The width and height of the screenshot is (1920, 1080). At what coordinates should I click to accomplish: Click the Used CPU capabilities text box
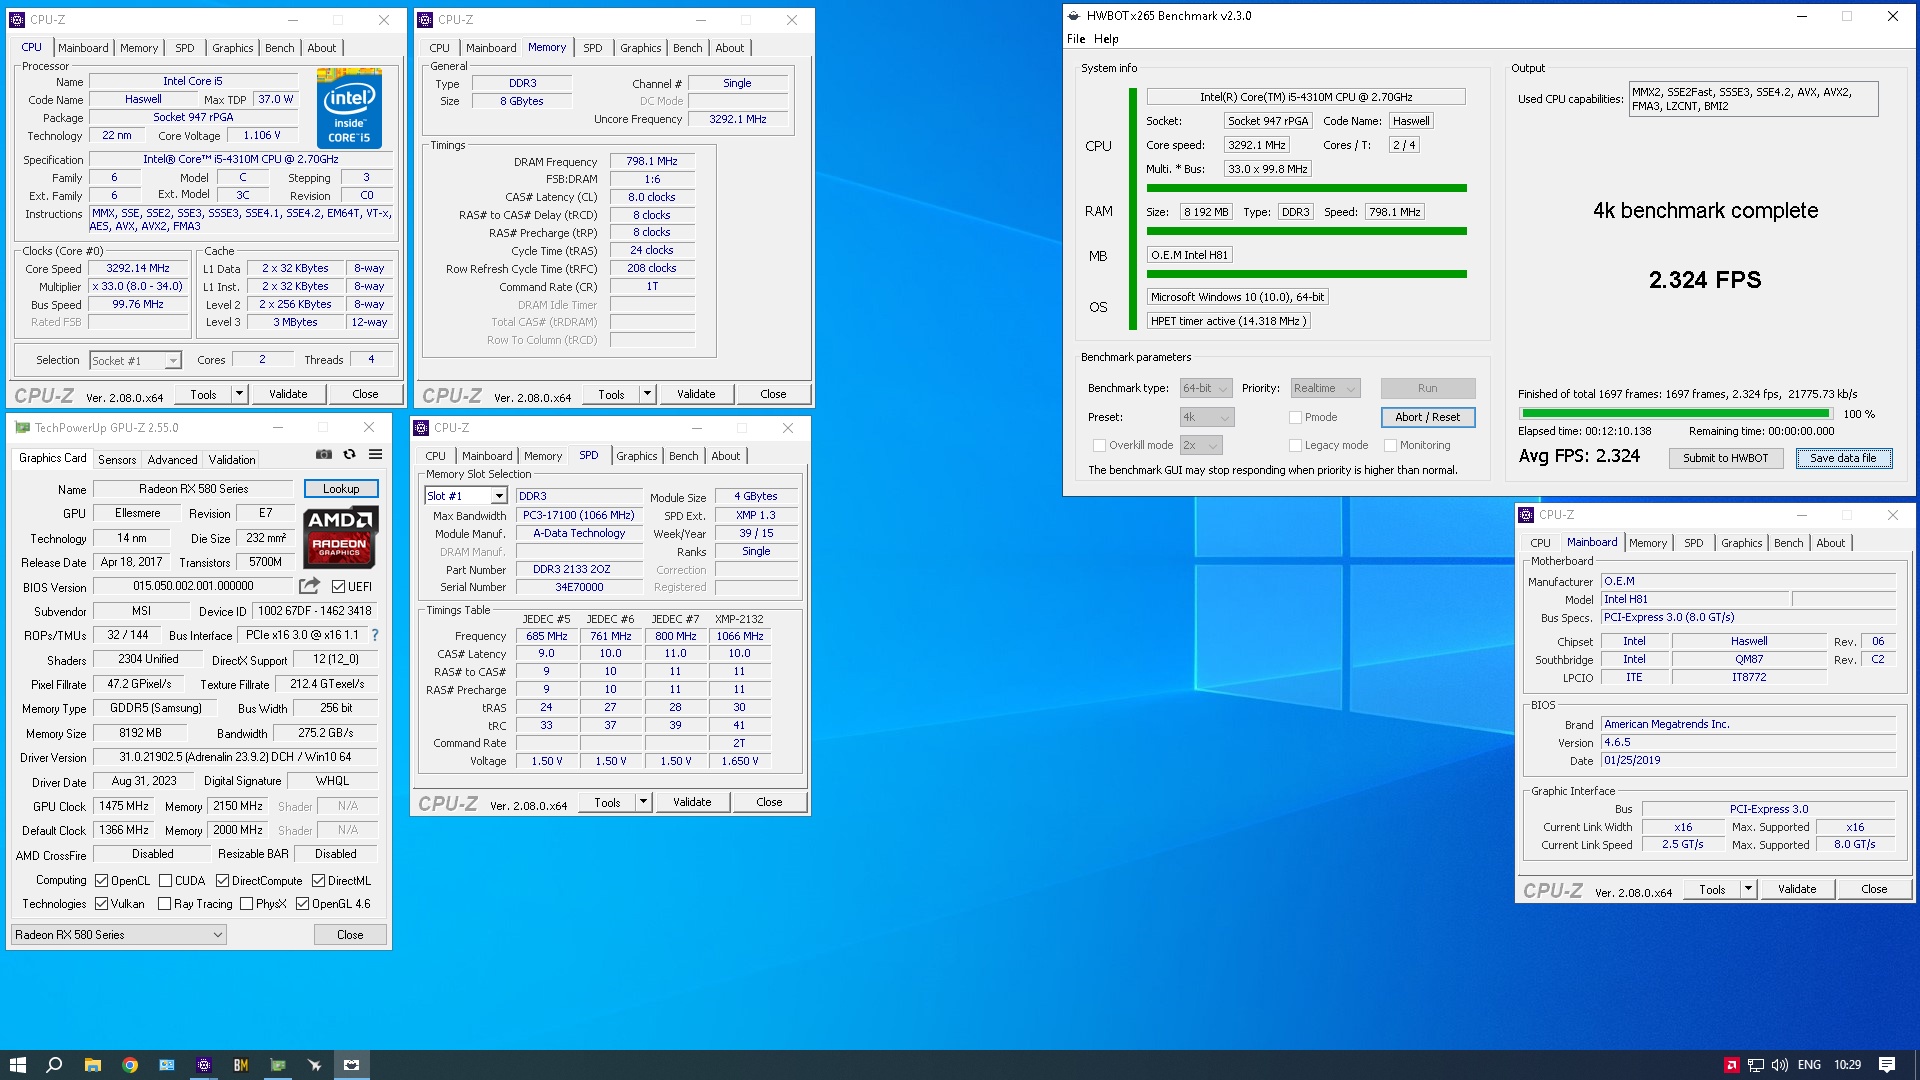tap(1753, 99)
